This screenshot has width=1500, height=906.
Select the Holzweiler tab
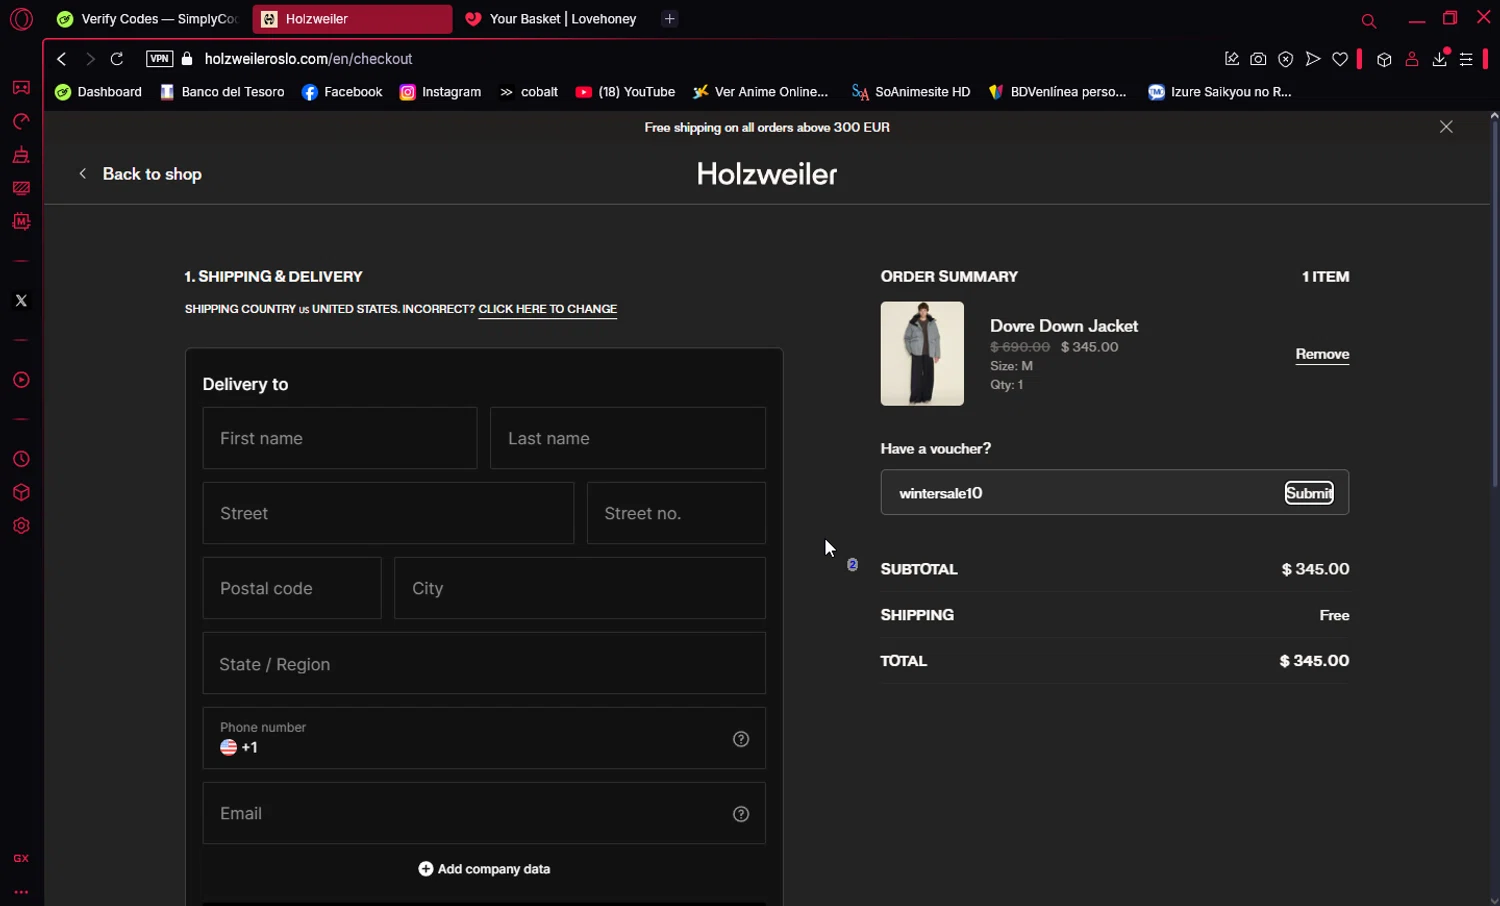tap(352, 19)
